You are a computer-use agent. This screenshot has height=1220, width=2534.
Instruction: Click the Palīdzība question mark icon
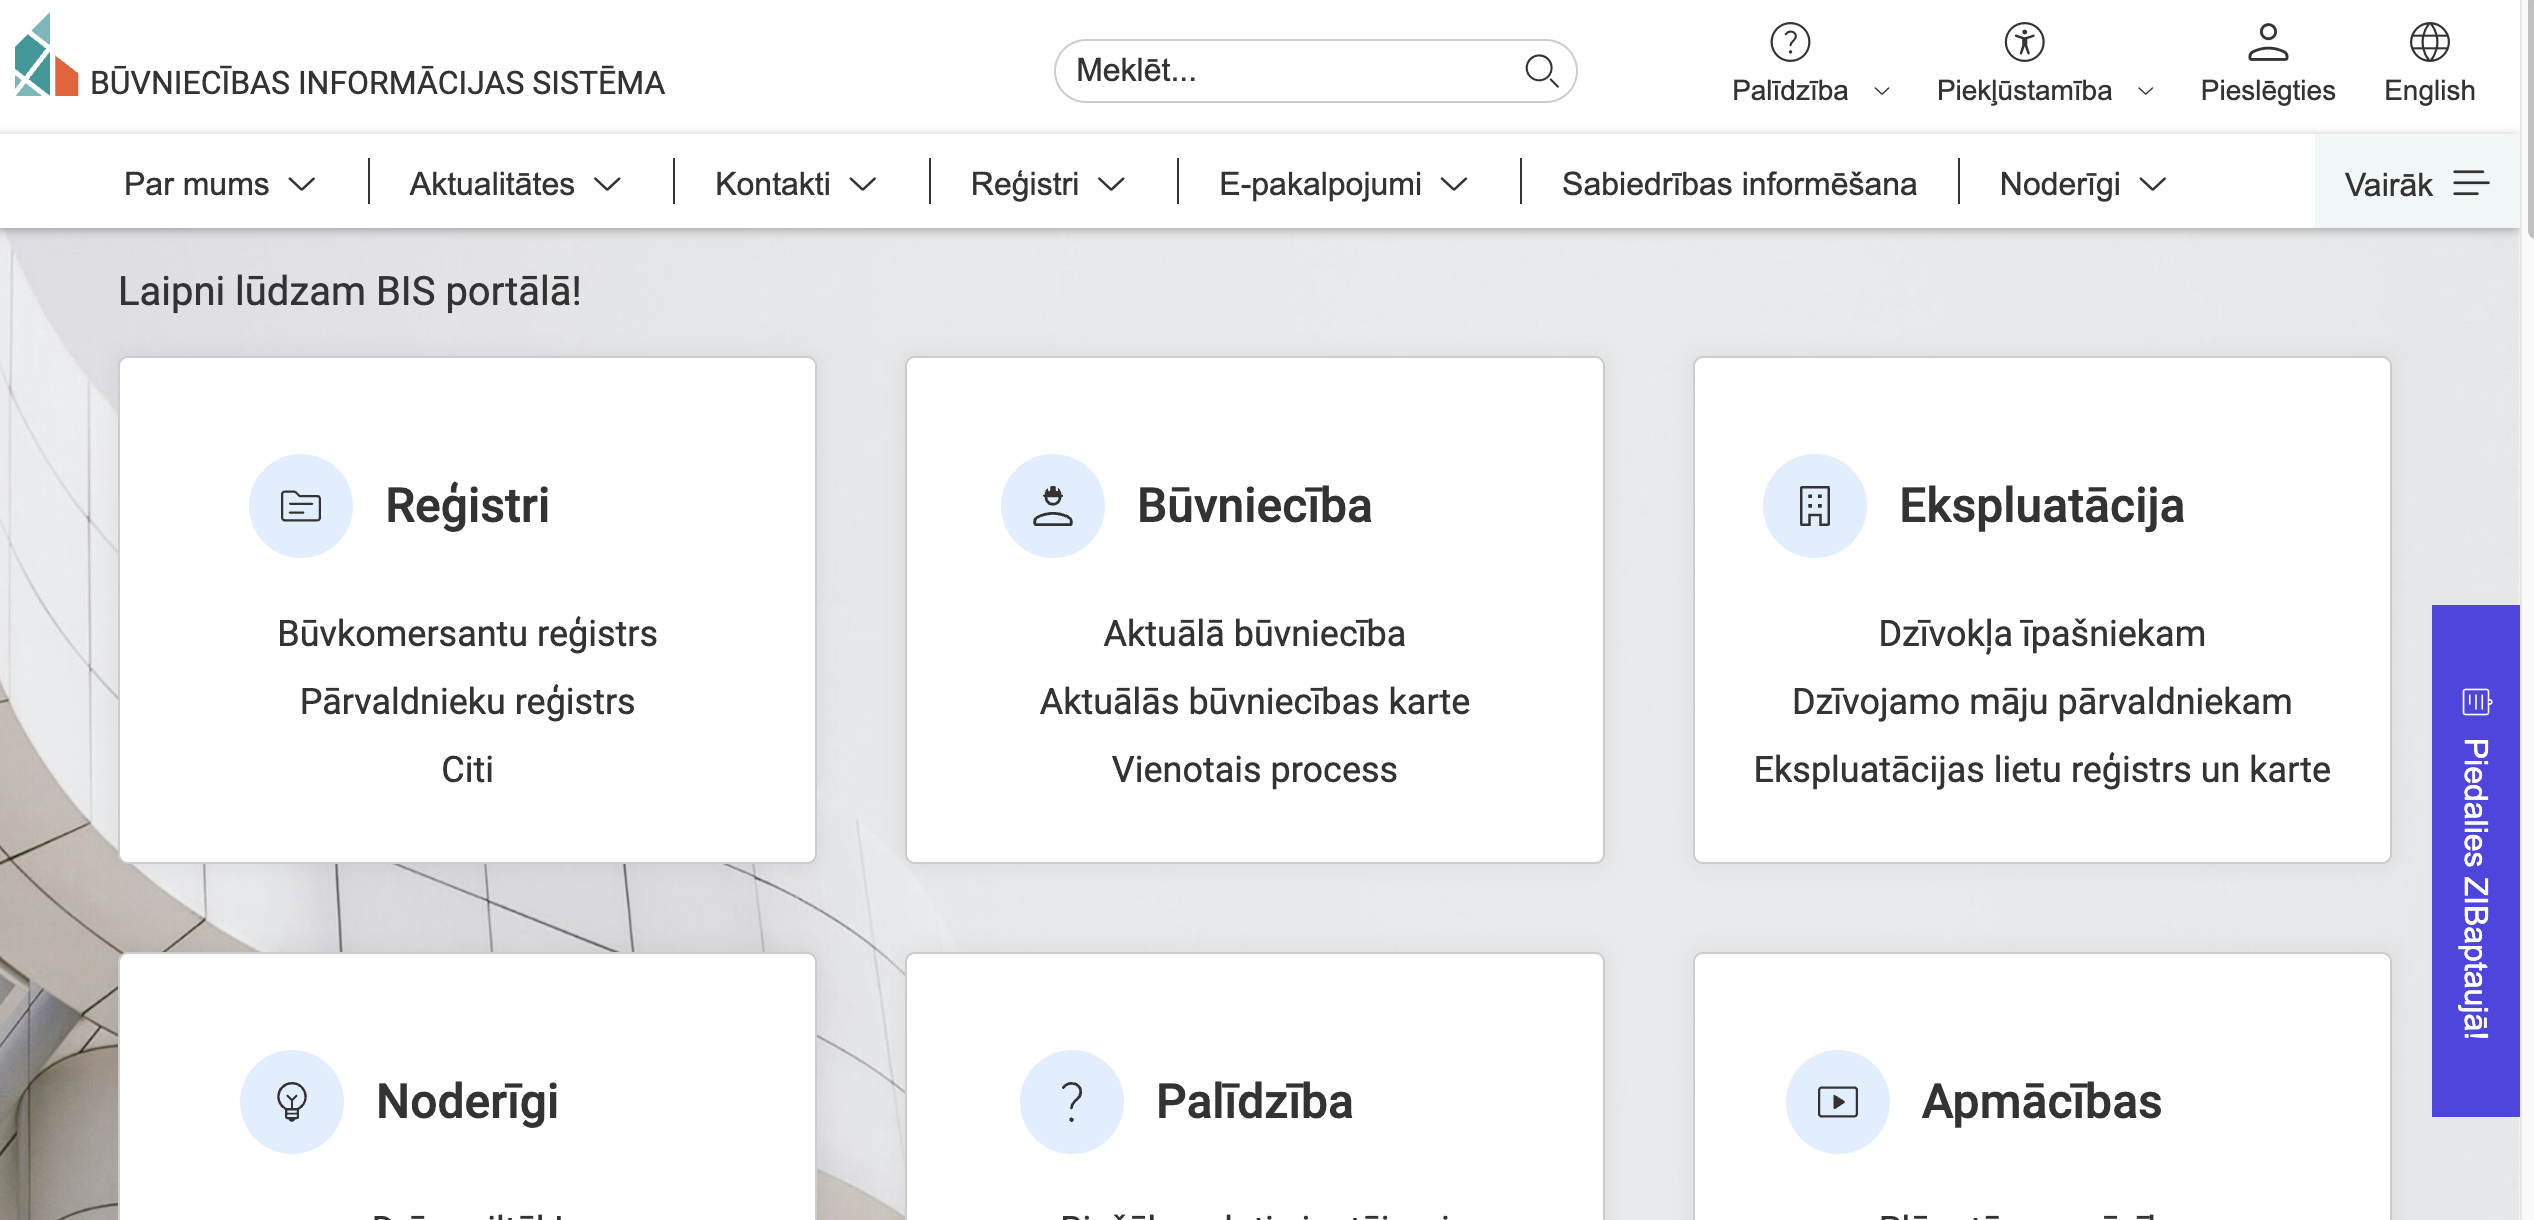(x=1790, y=42)
